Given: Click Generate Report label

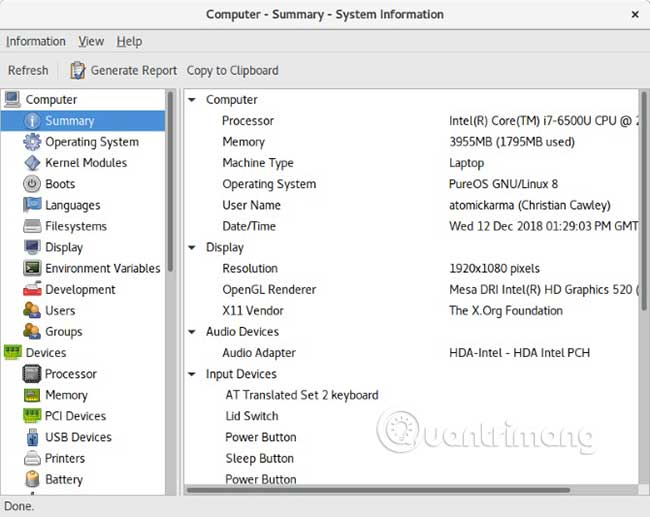Looking at the screenshot, I should click(x=133, y=70).
